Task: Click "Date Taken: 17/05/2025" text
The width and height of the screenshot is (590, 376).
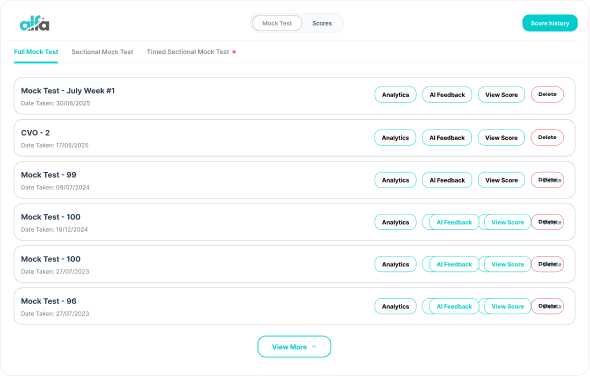Action: point(55,146)
